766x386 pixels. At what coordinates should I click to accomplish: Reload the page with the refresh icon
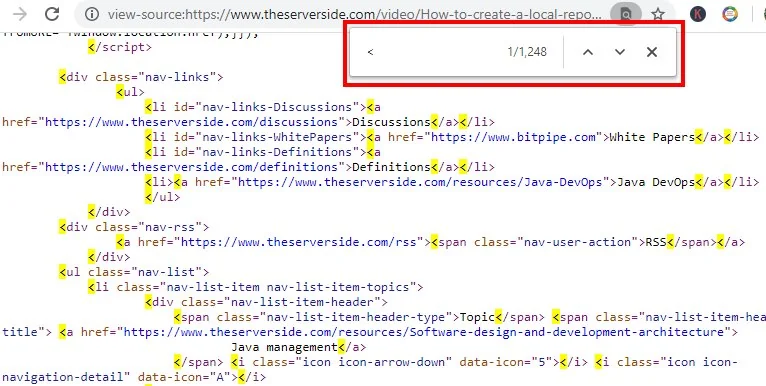pos(52,14)
